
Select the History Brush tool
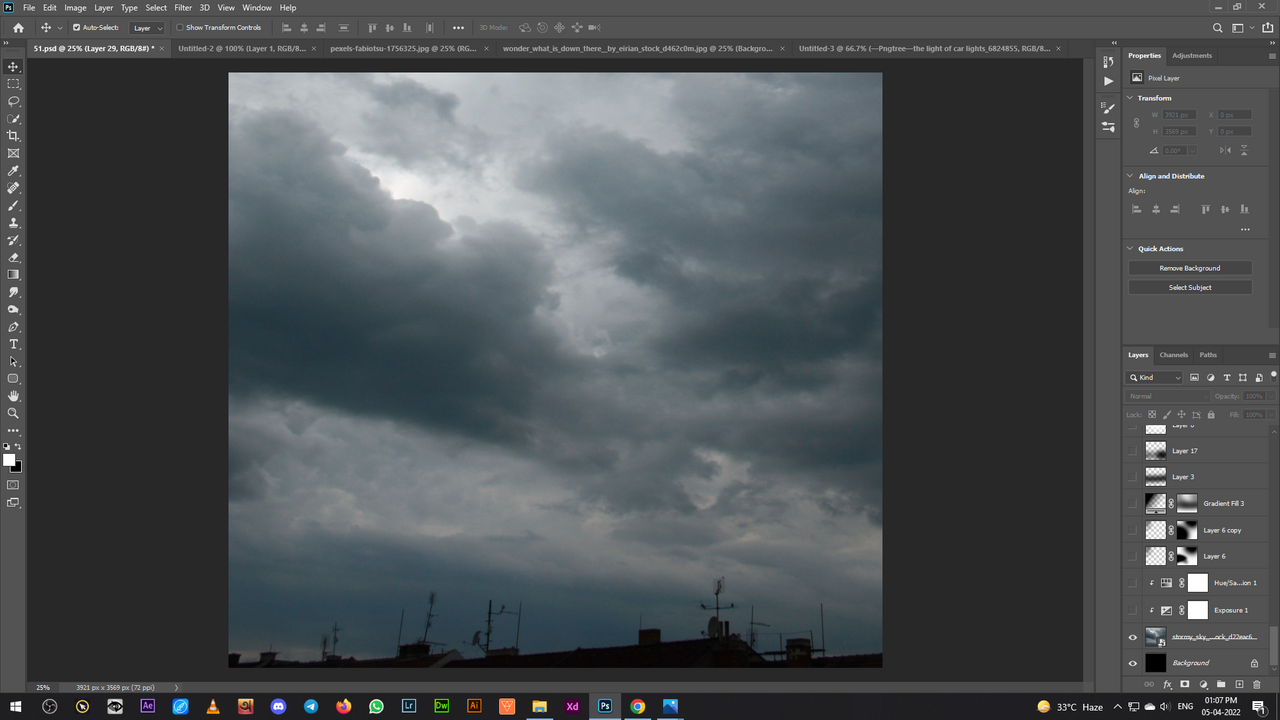13,240
